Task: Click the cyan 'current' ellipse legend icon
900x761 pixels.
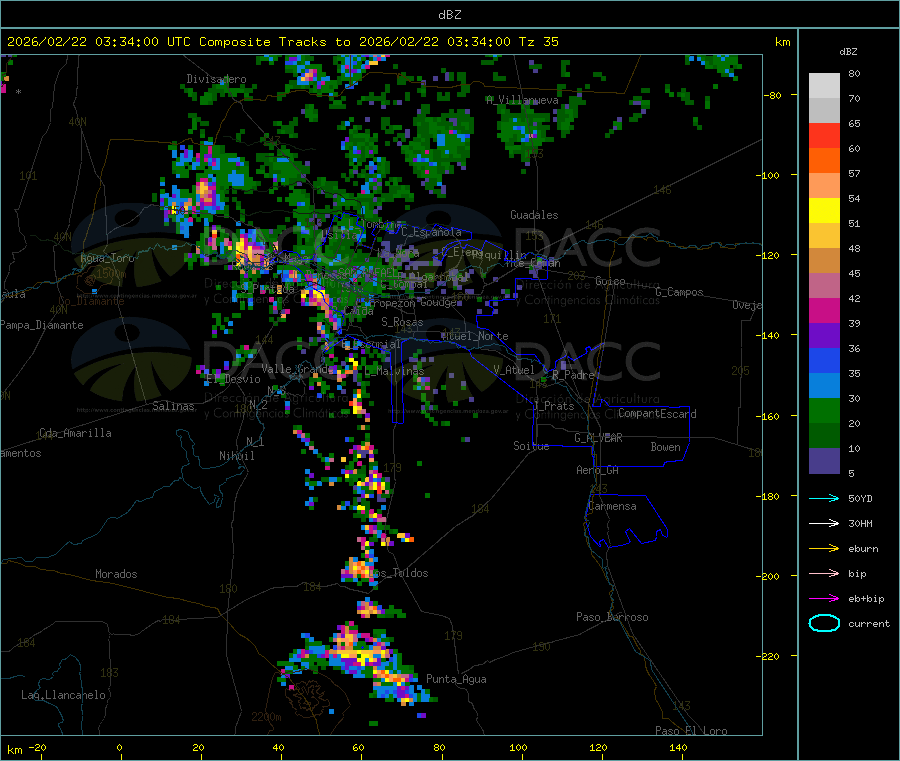Action: click(x=824, y=623)
